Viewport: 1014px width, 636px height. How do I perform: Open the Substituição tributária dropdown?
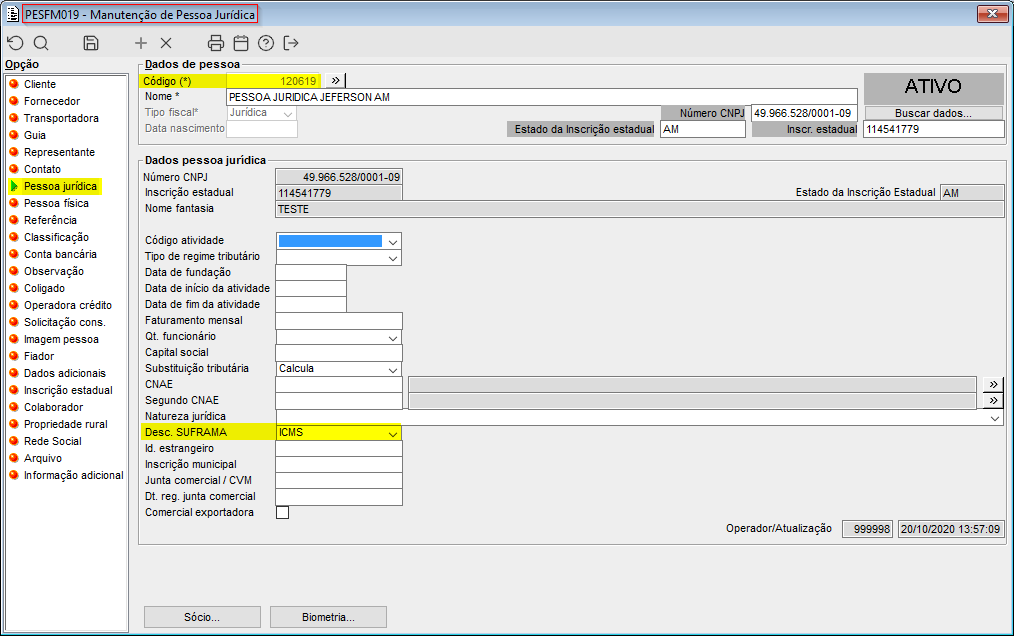tap(392, 369)
